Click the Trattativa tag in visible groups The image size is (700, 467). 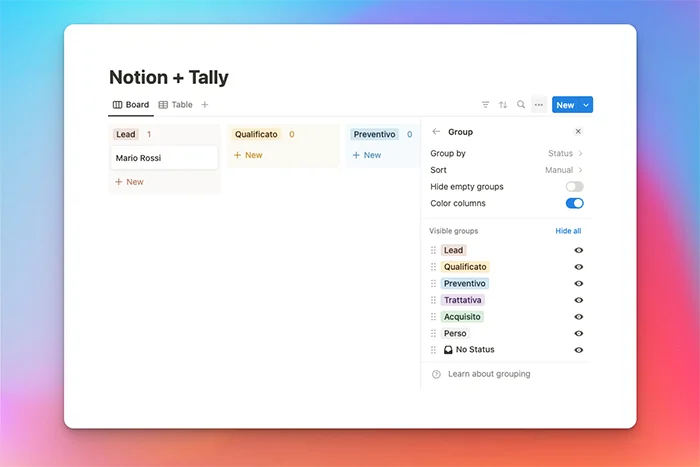462,300
